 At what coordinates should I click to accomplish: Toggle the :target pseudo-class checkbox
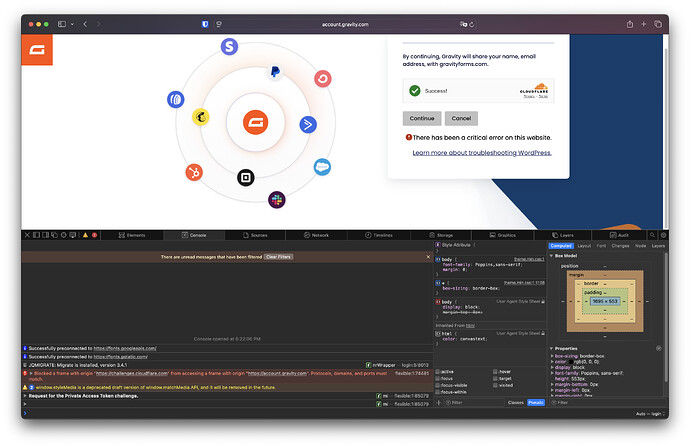(x=495, y=378)
